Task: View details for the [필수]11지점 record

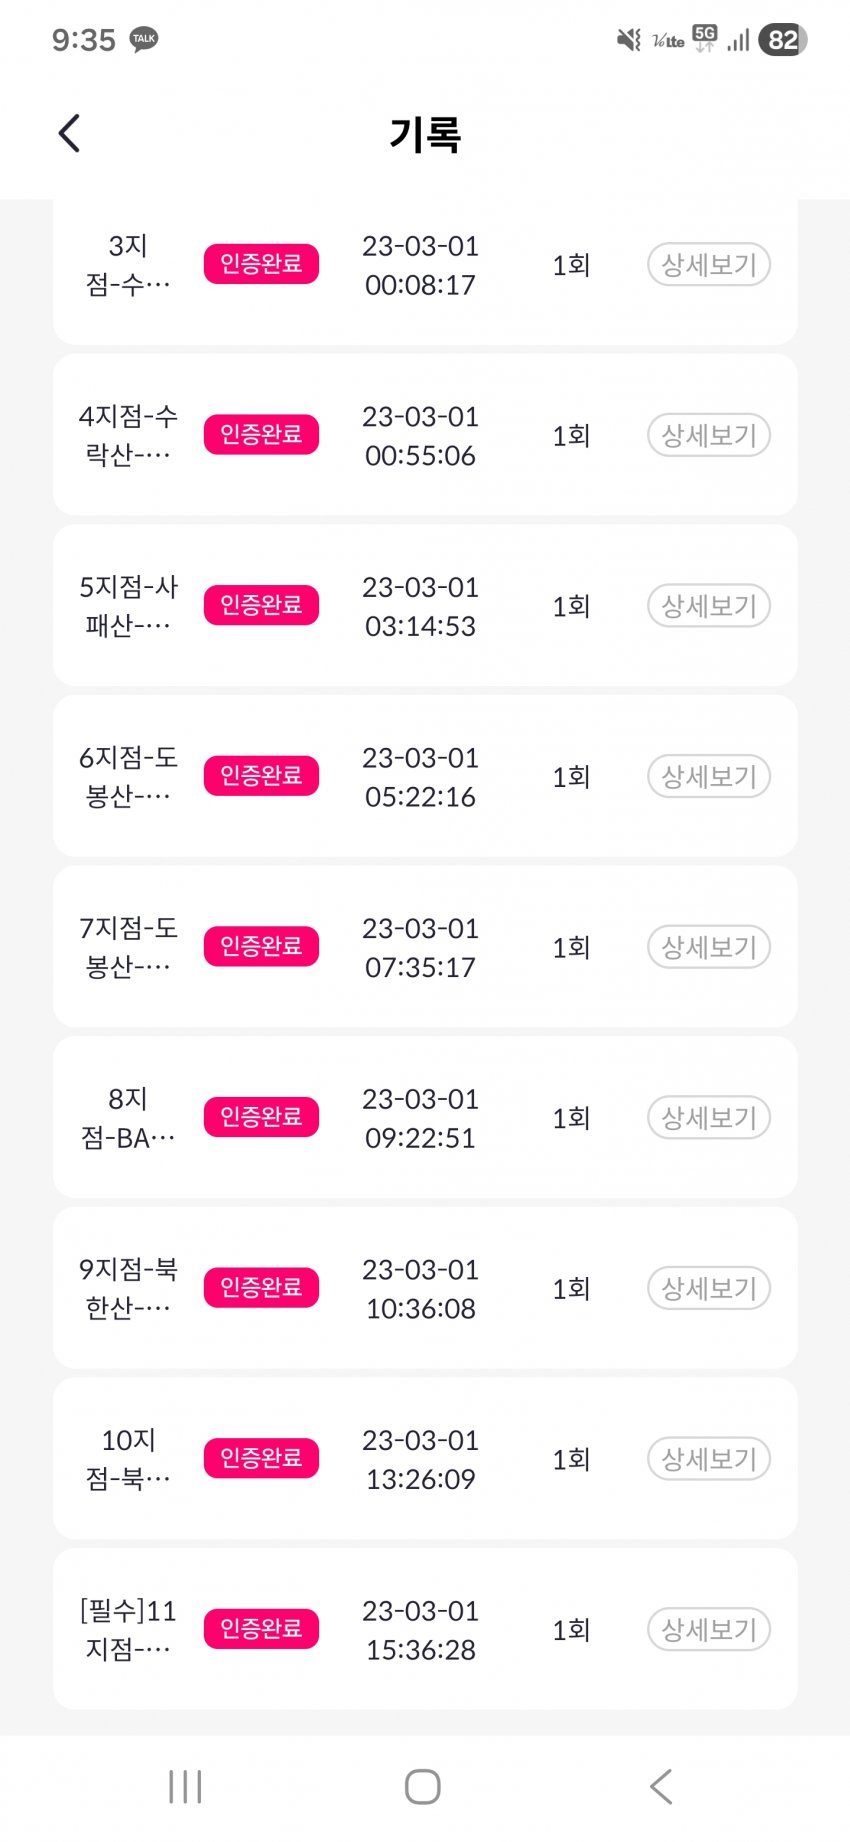Action: point(708,1629)
